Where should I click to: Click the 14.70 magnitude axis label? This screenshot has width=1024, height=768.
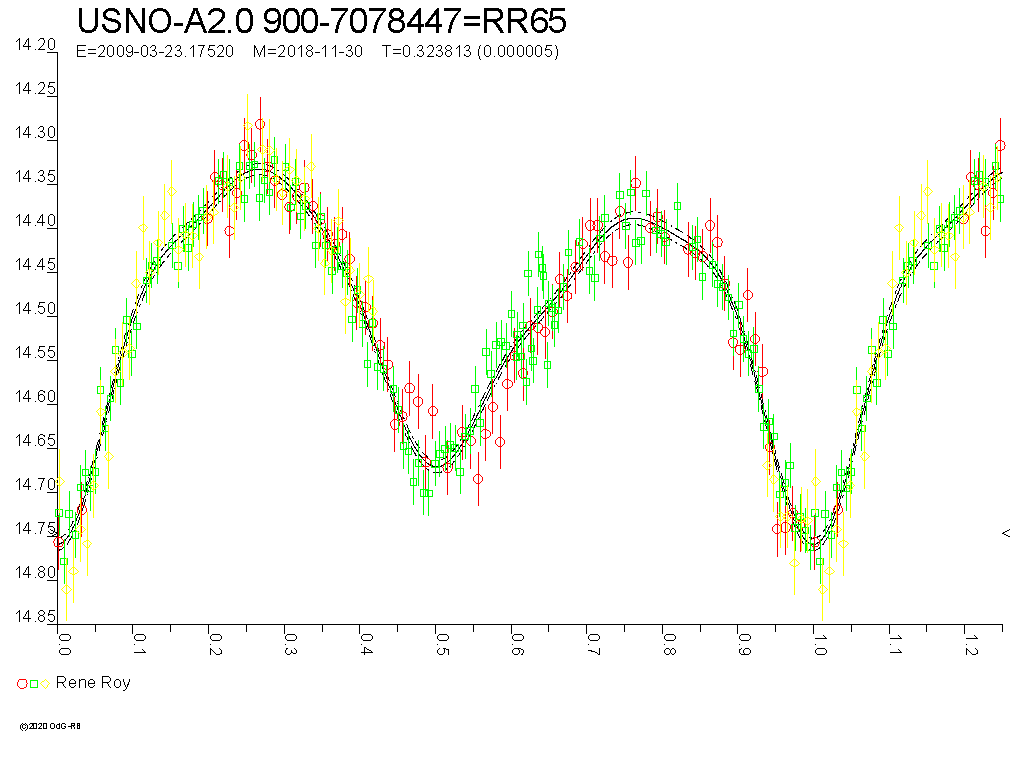point(36,484)
